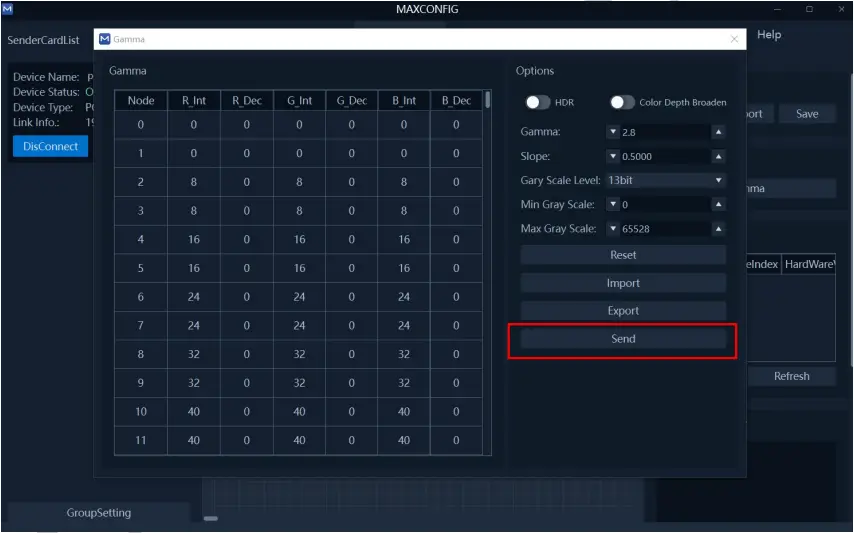
Task: Decrease Min Gray Scale value
Action: [x=613, y=204]
